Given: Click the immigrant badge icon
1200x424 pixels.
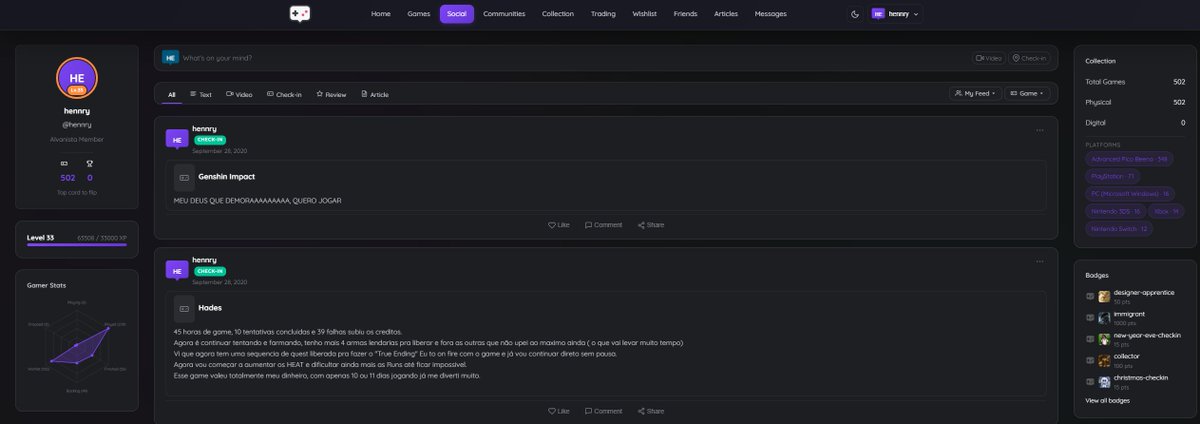Looking at the screenshot, I should point(1104,317).
